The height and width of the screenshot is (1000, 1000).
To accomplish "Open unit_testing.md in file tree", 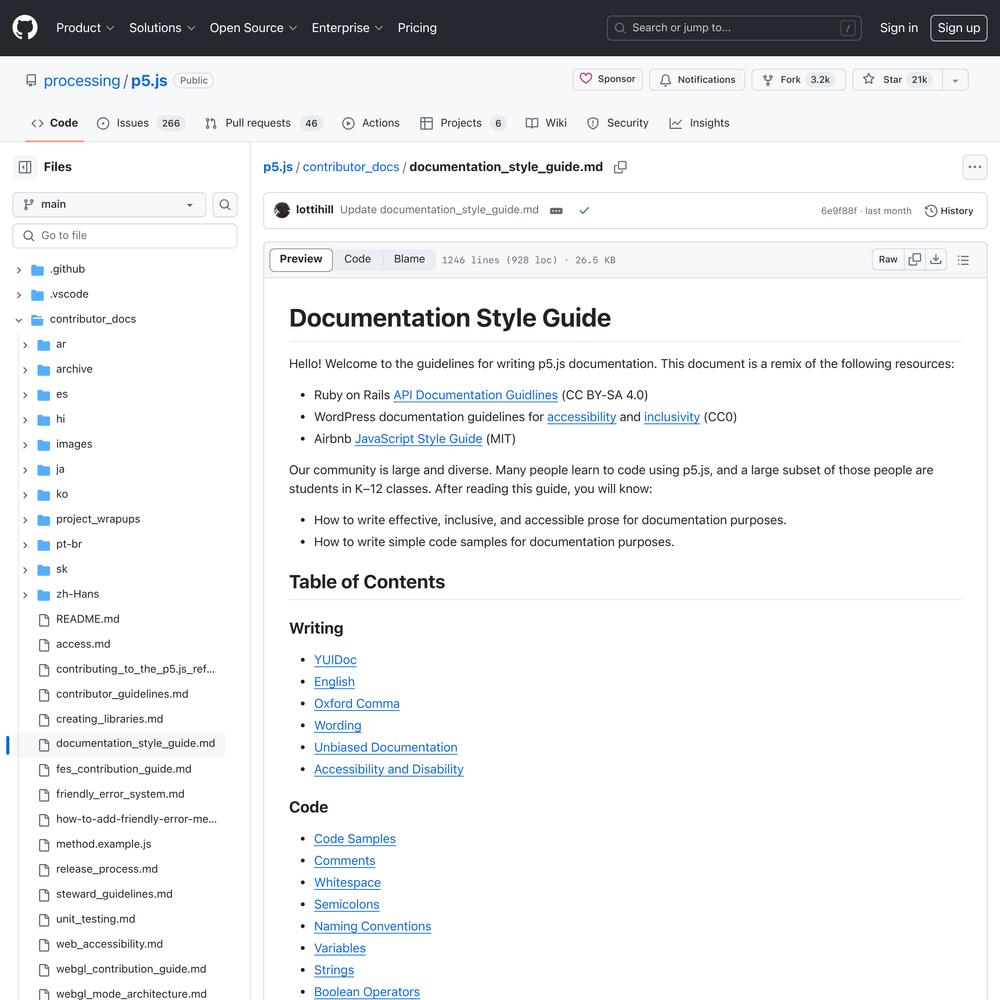I will 96,920.
